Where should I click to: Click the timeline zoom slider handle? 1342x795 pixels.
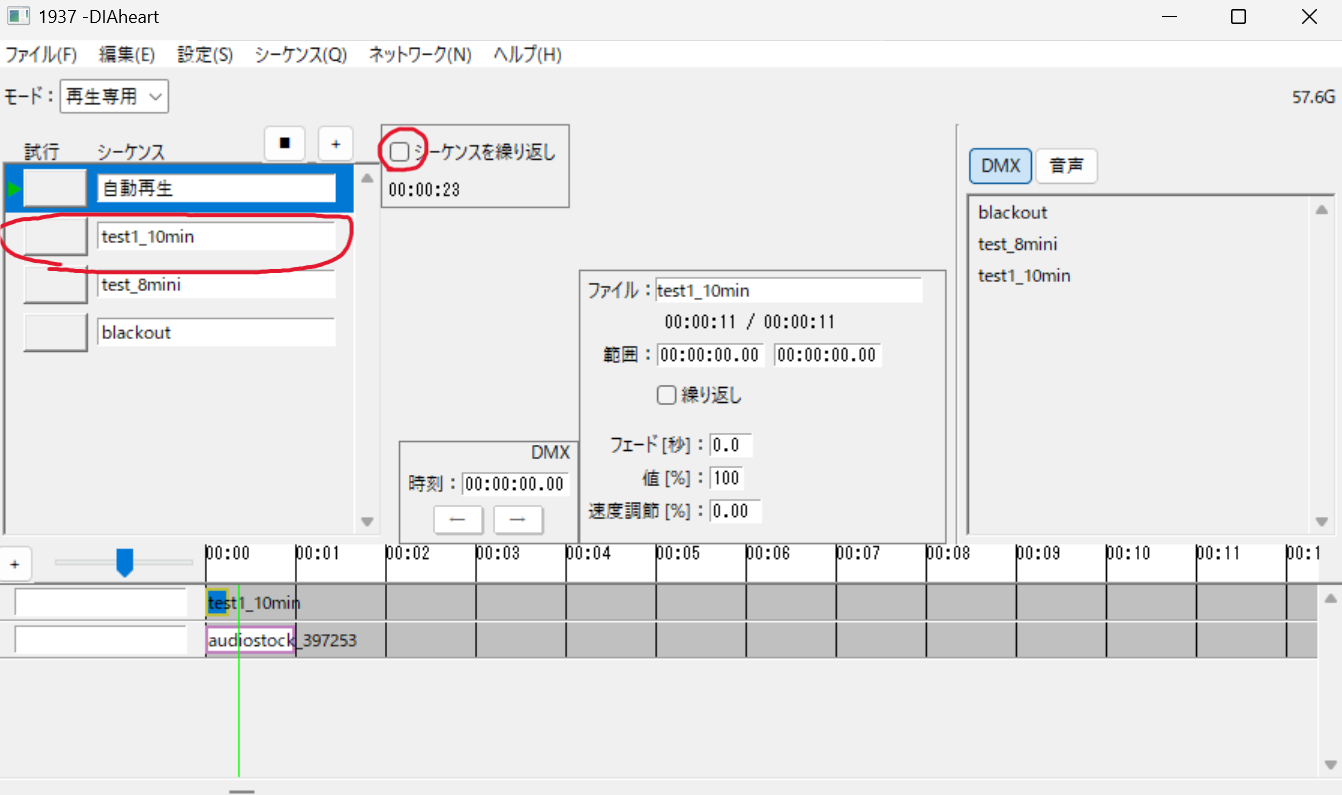click(x=125, y=562)
